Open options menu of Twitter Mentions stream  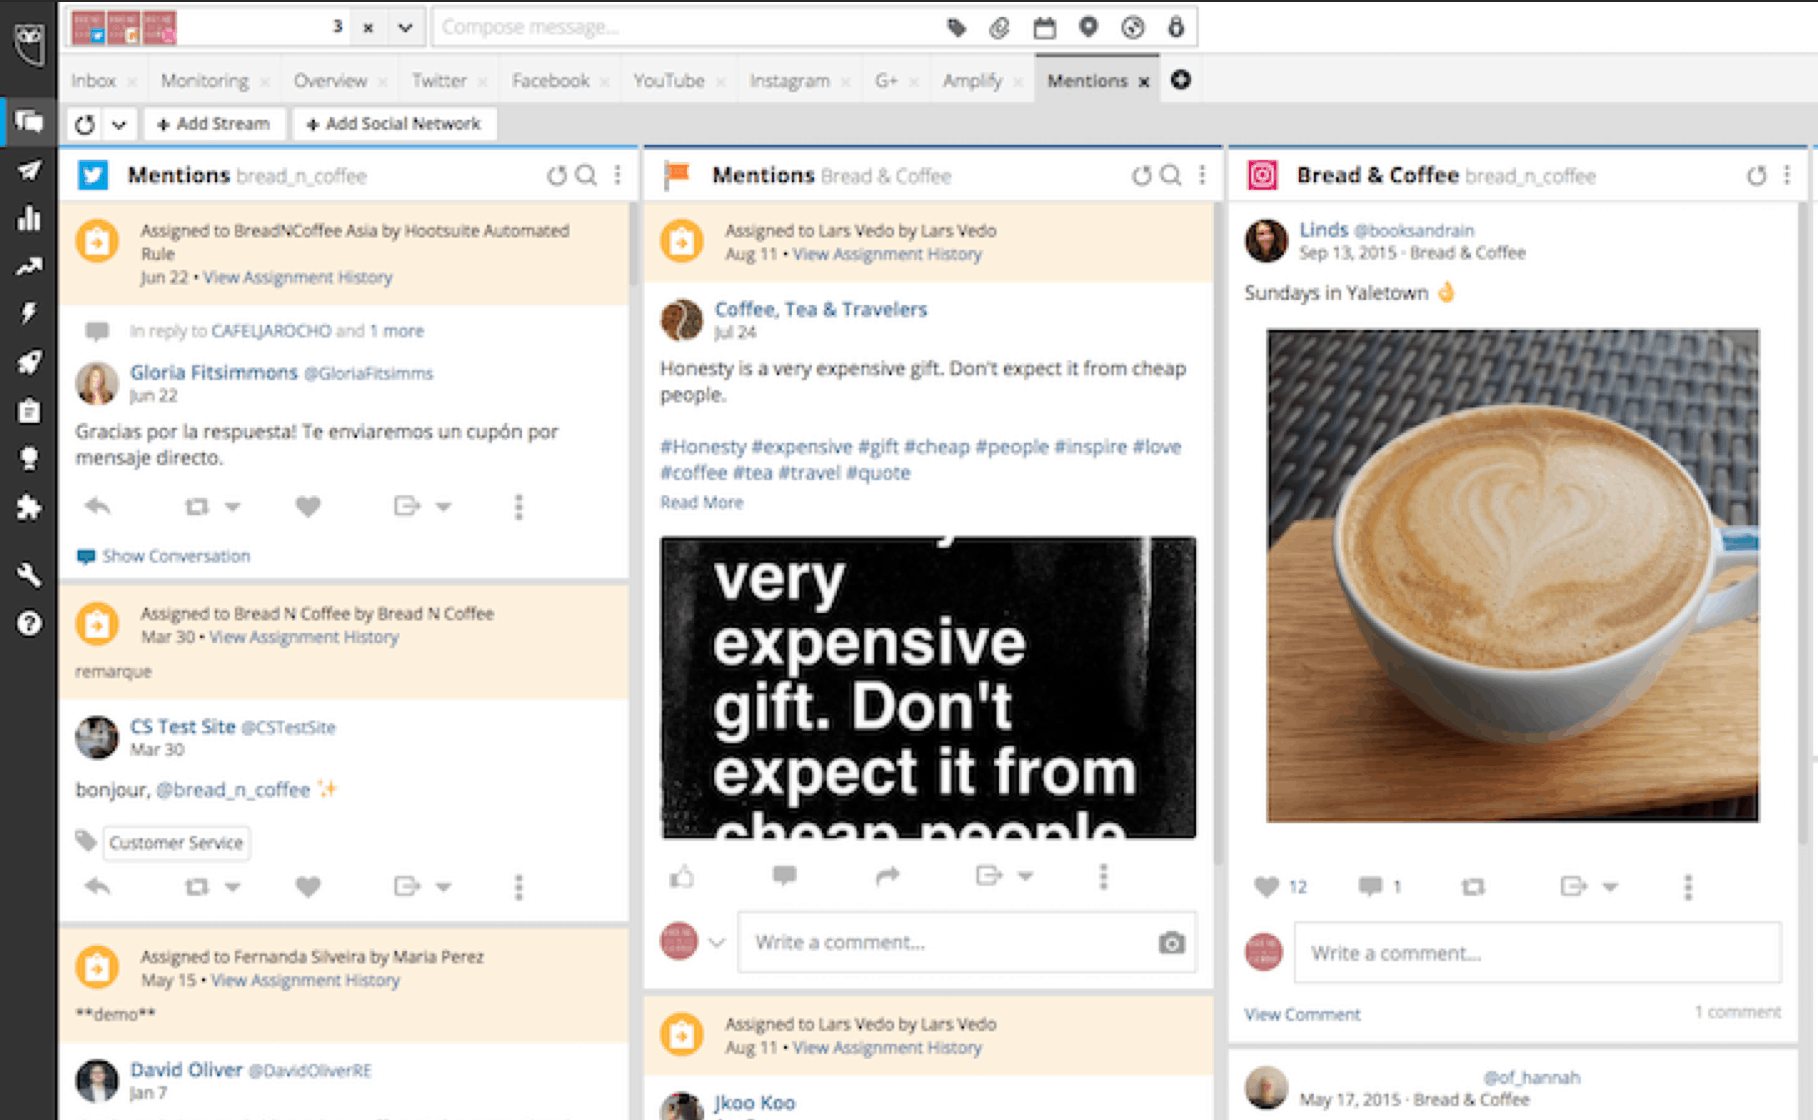618,176
